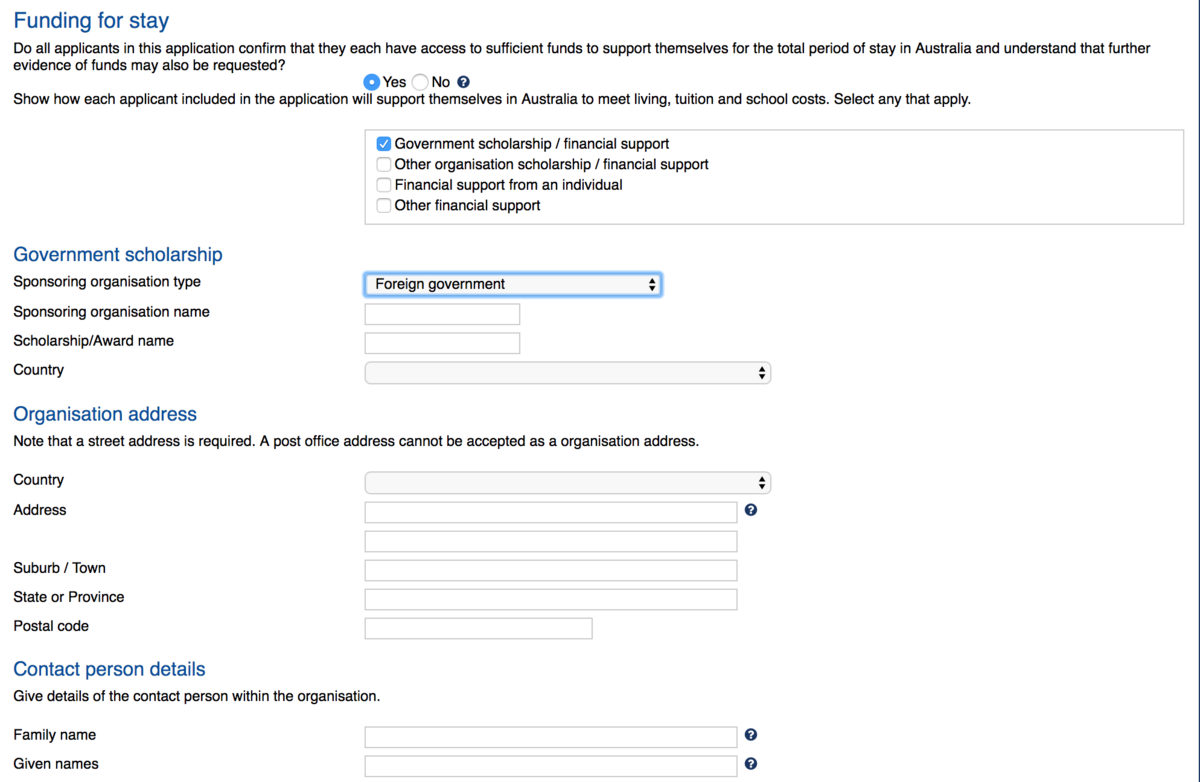The width and height of the screenshot is (1200, 782).
Task: Click first Address line input
Action: pos(550,512)
